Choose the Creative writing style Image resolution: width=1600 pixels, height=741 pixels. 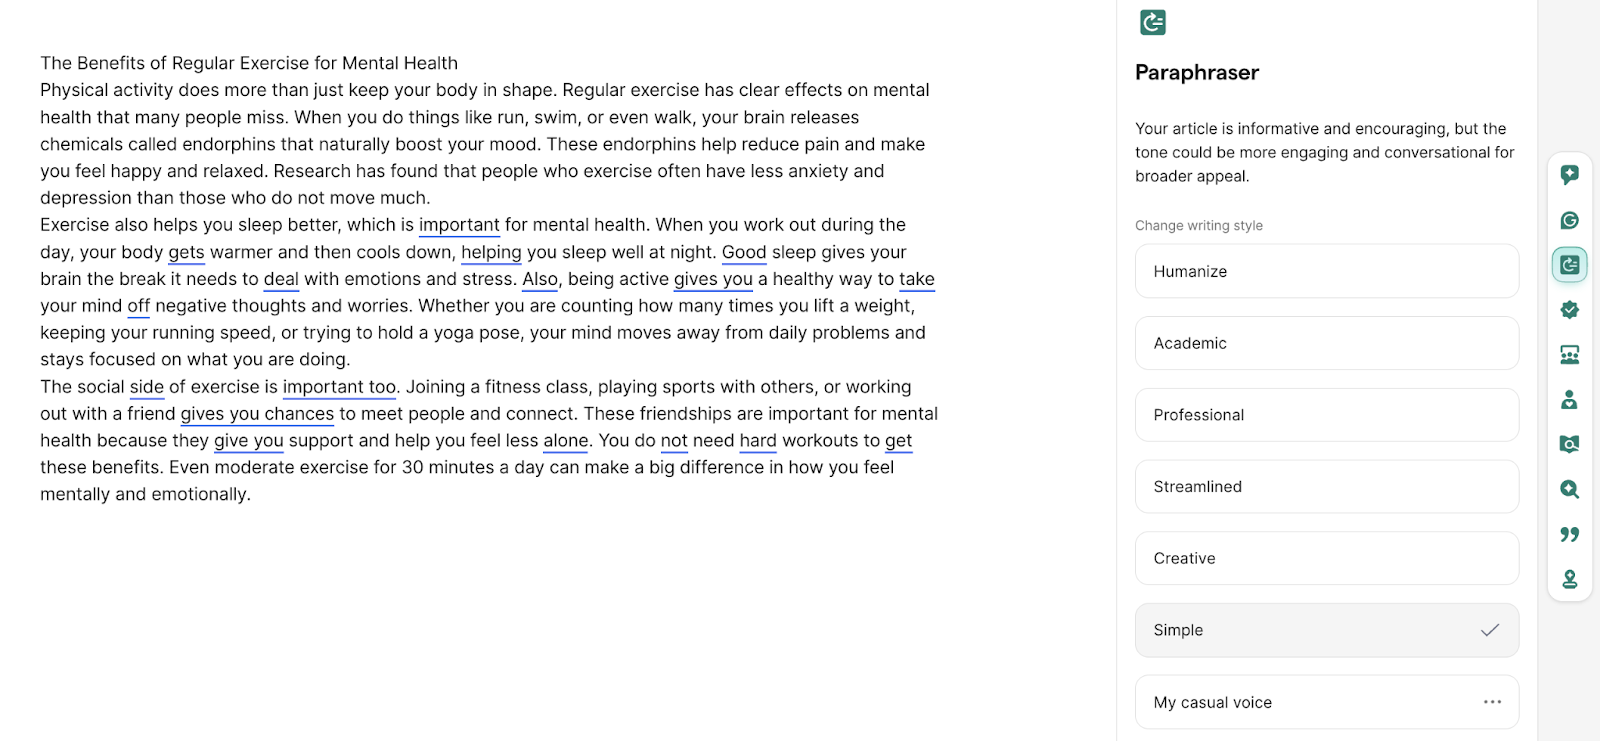pos(1327,558)
